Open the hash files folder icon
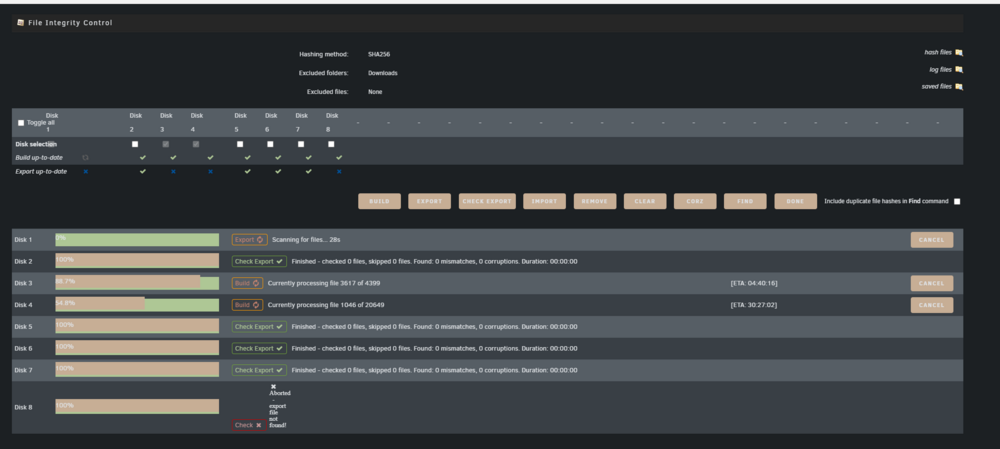 (959, 53)
